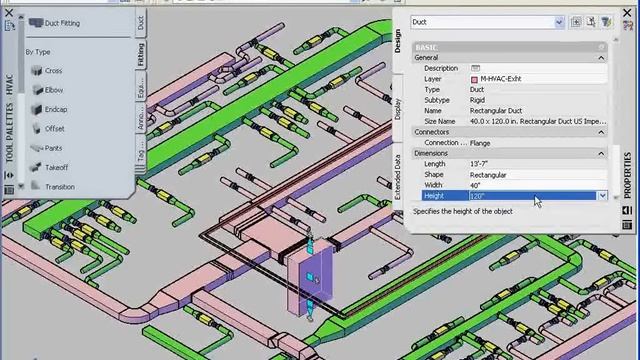Select the Offset fitting tool
Screen dimensions: 640x360
click(48, 129)
